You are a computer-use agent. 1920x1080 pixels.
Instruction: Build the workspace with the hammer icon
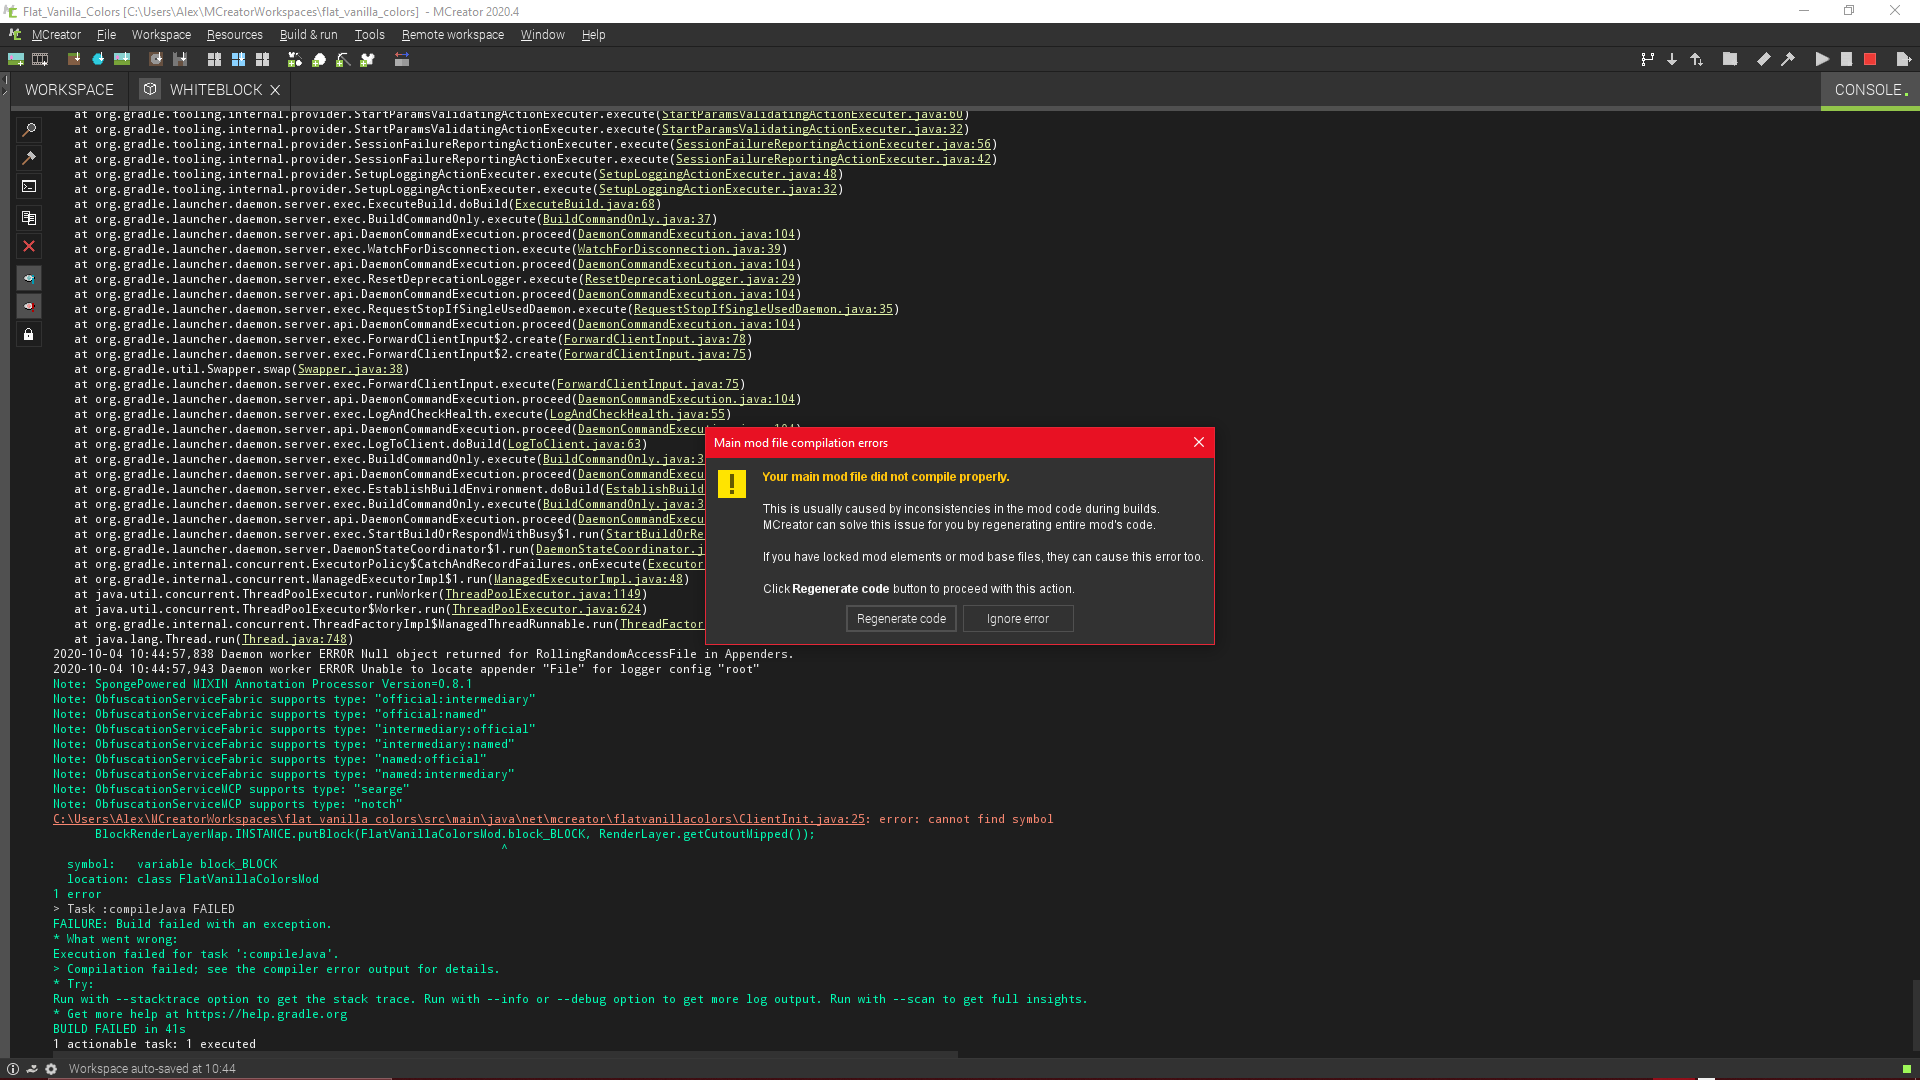pyautogui.click(x=1788, y=59)
